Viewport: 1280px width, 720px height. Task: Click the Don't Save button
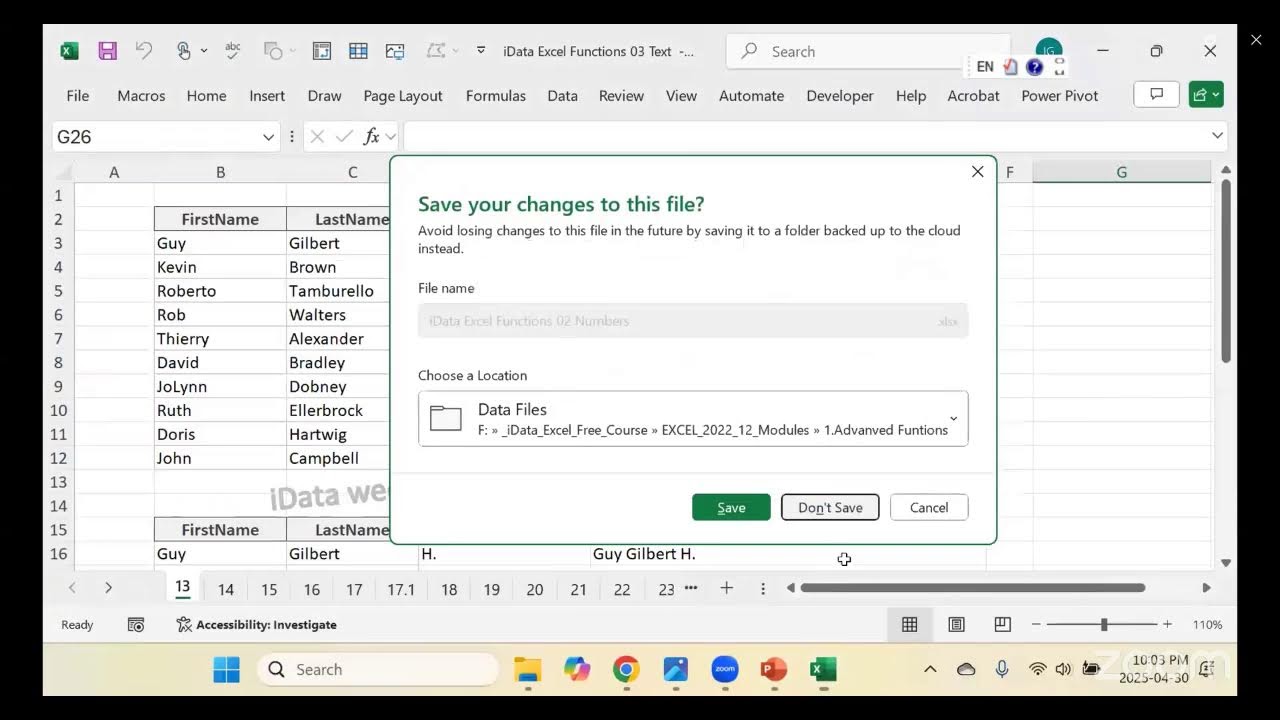click(830, 507)
